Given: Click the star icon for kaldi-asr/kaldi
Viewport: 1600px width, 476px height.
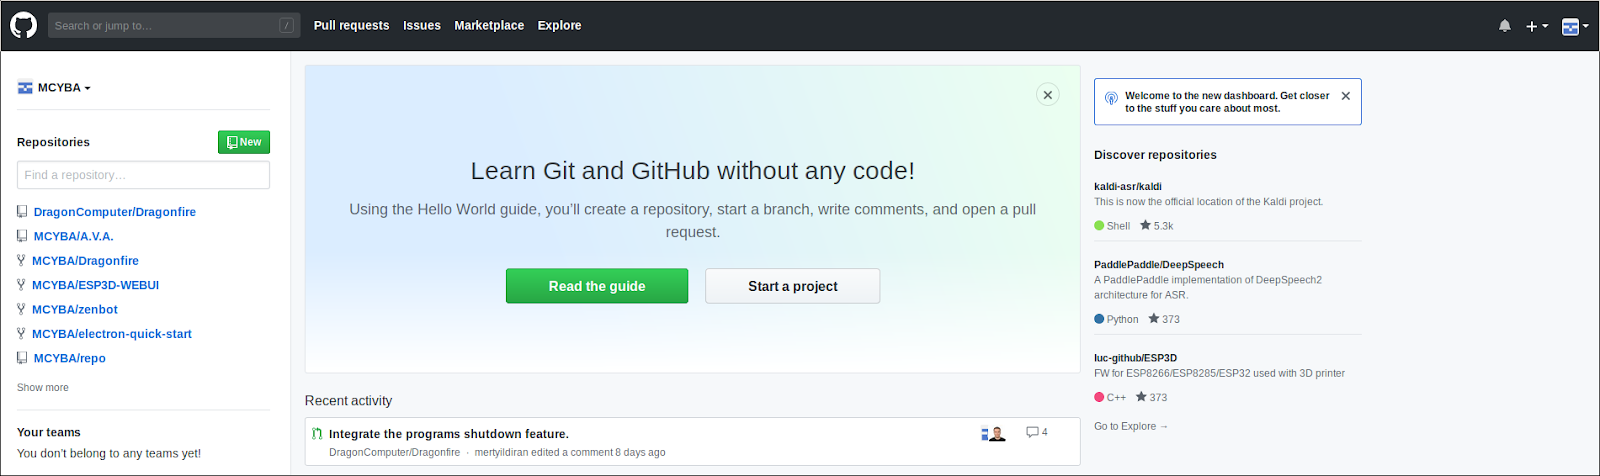Looking at the screenshot, I should [1145, 225].
